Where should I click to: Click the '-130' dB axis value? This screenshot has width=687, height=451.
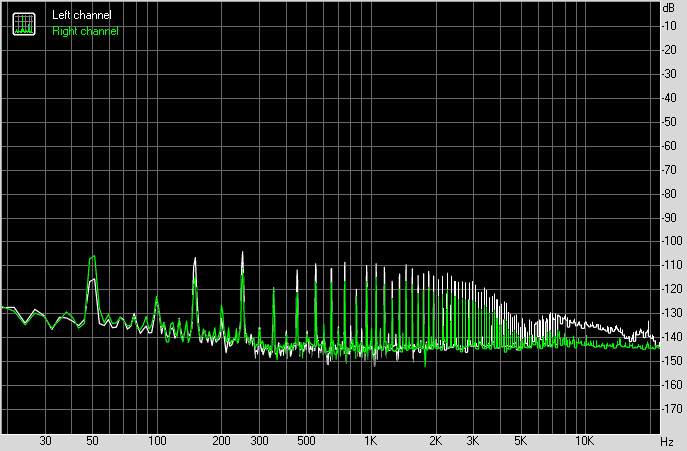click(672, 313)
